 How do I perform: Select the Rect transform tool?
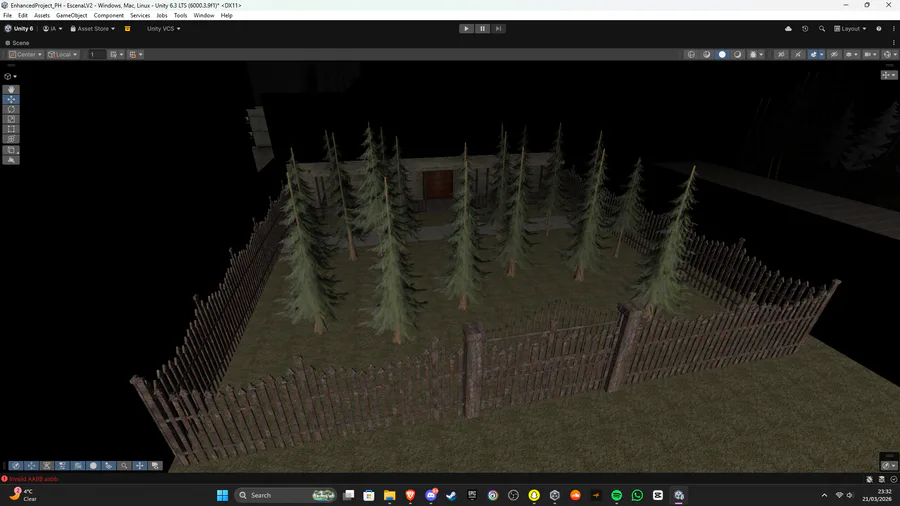[x=11, y=129]
